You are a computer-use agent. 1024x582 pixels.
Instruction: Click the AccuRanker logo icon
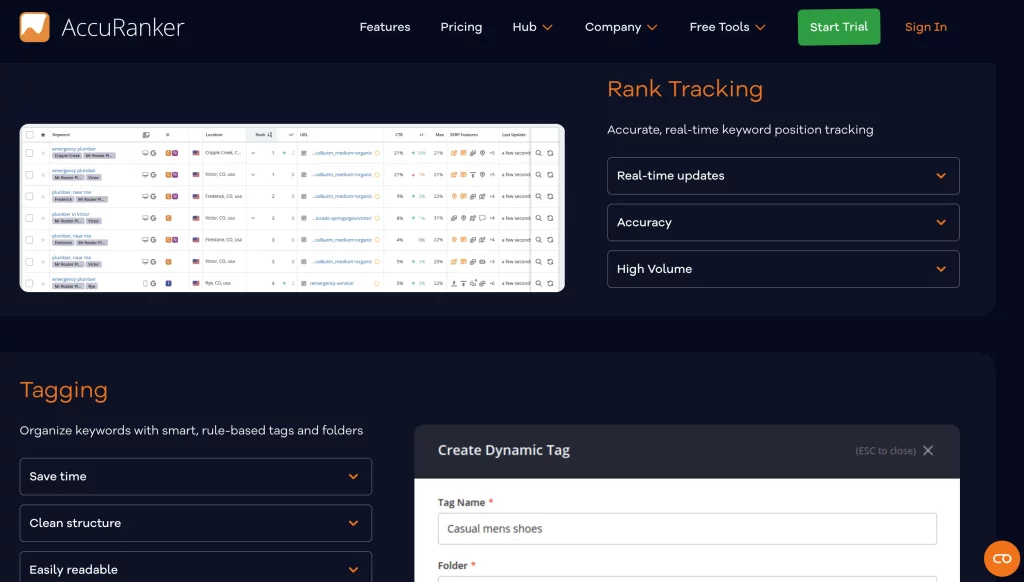(x=35, y=27)
